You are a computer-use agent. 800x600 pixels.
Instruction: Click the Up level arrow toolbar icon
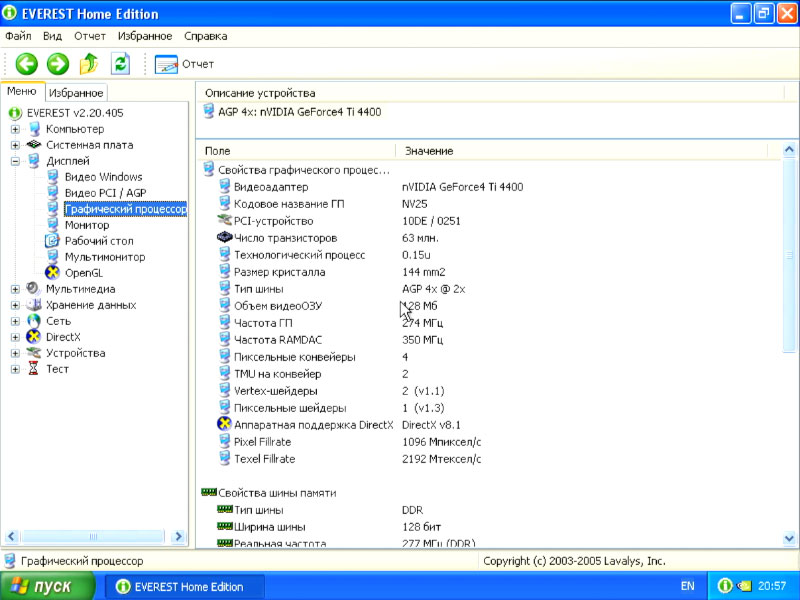tap(89, 64)
